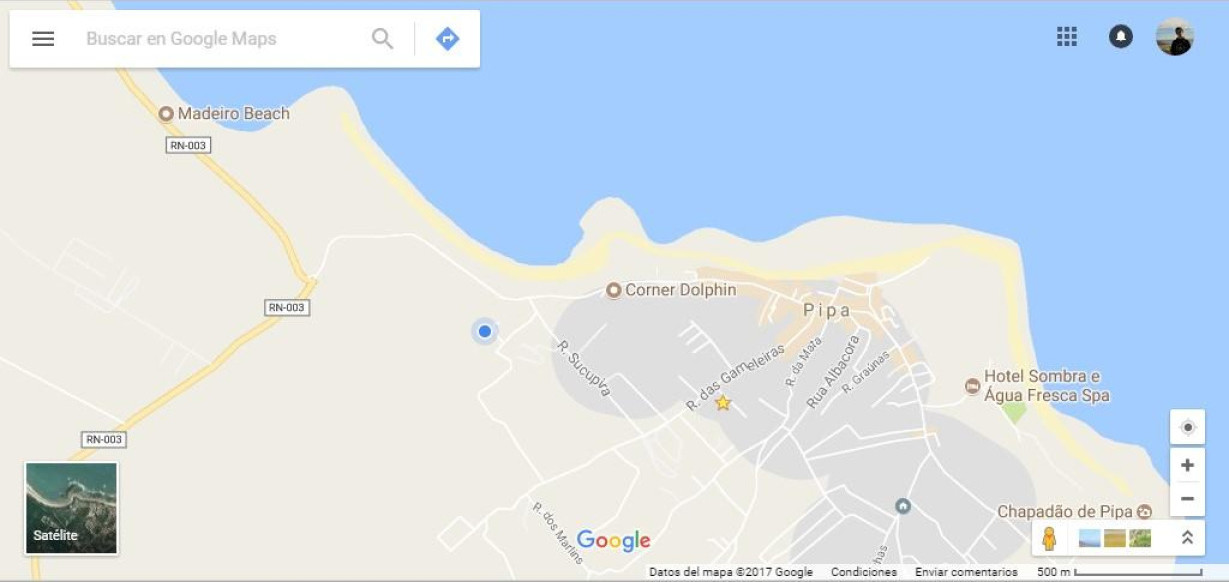Click the yellow starred saved place

(722, 403)
